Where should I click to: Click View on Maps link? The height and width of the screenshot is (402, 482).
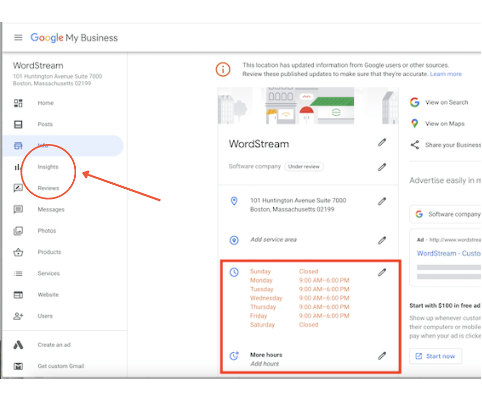click(x=445, y=124)
